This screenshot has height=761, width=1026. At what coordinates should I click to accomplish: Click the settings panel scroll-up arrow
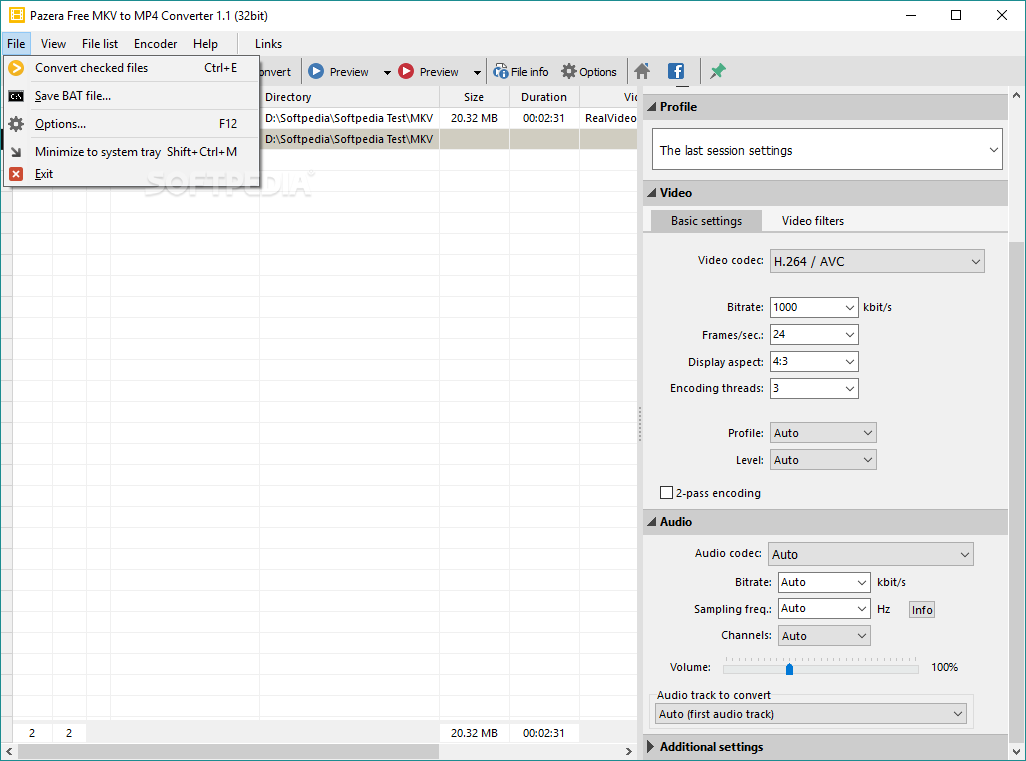[1017, 96]
